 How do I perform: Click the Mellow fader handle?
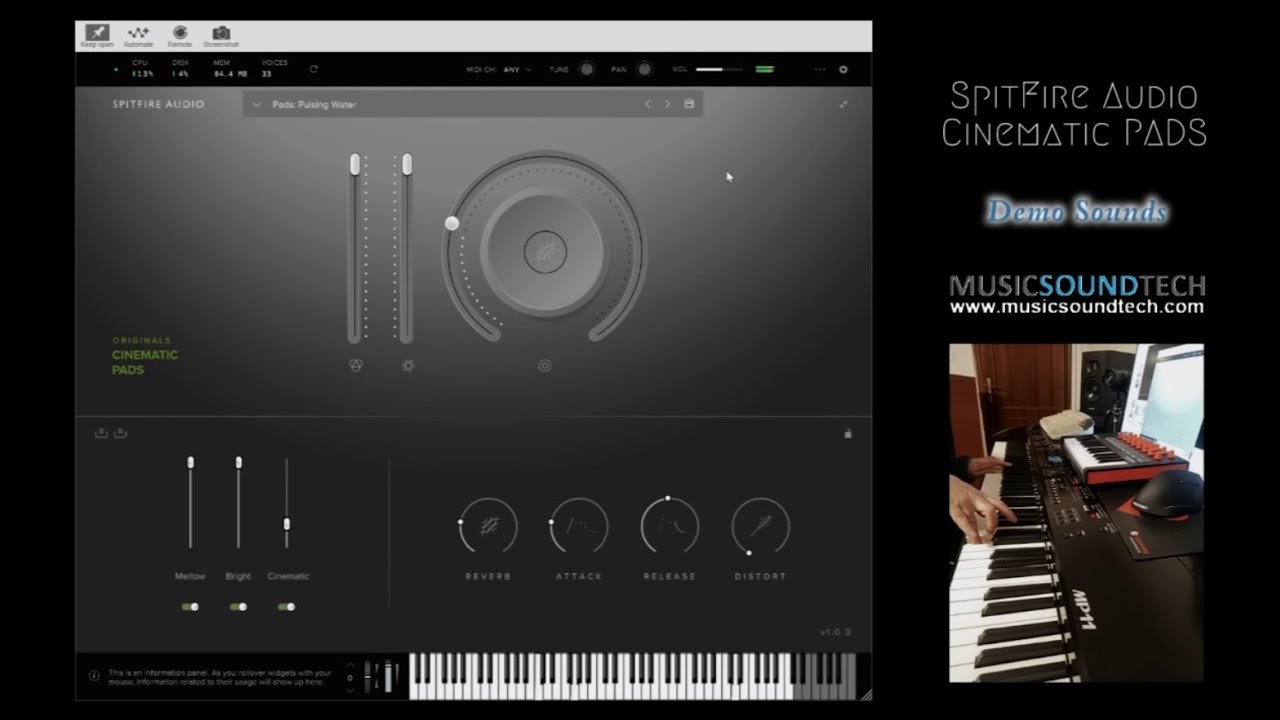190,462
